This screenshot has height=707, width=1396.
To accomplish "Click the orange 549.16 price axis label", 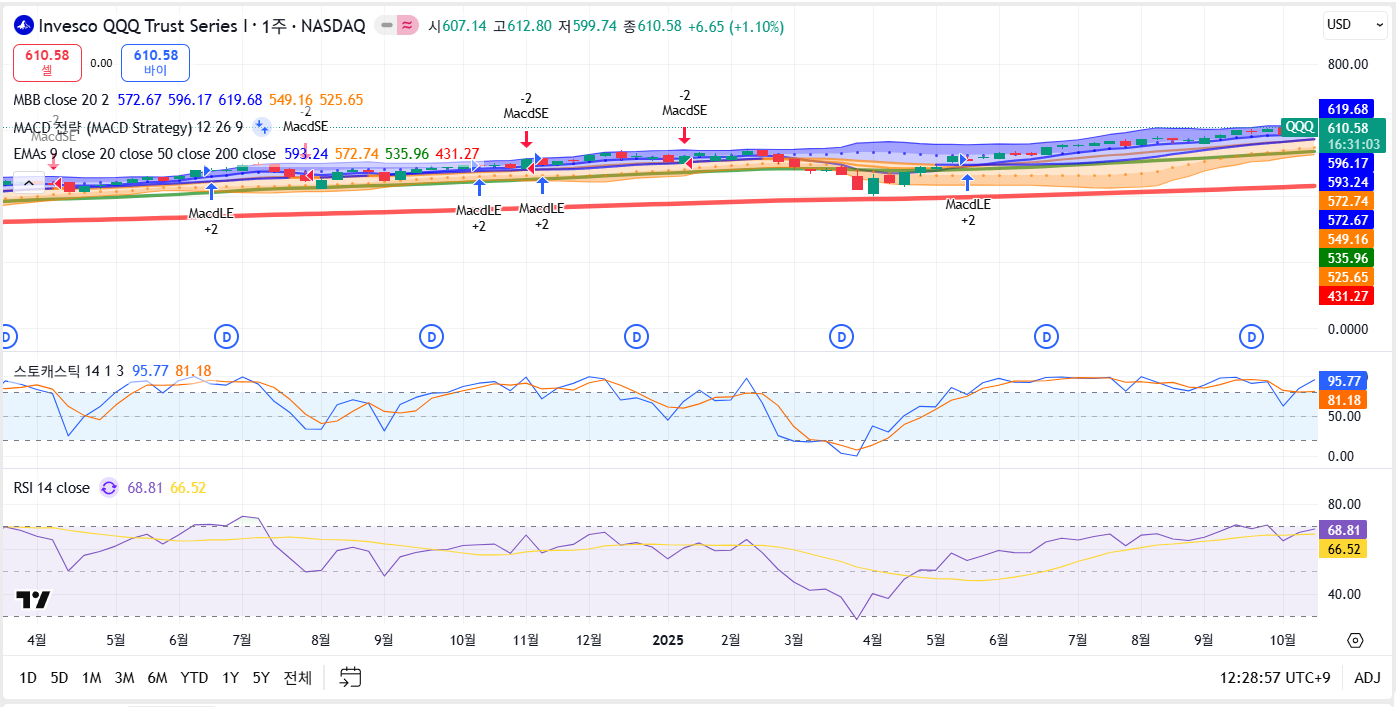I will 1347,239.
